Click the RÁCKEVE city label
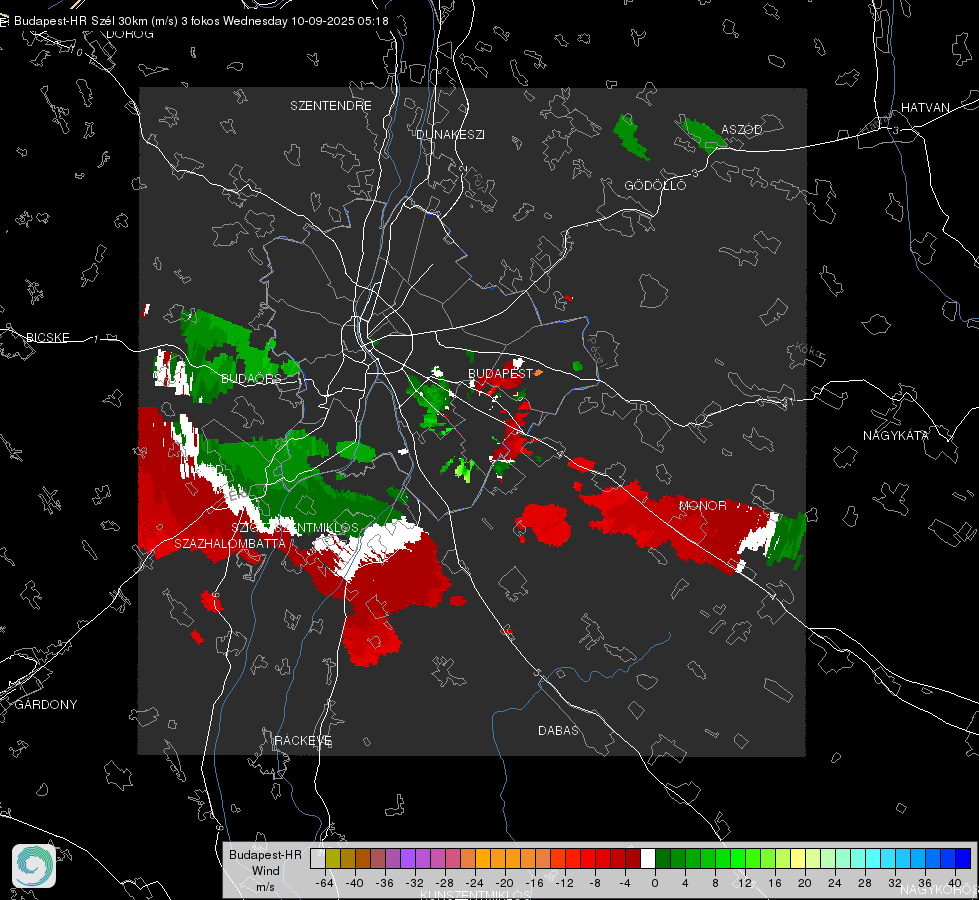The image size is (979, 900). coord(303,741)
